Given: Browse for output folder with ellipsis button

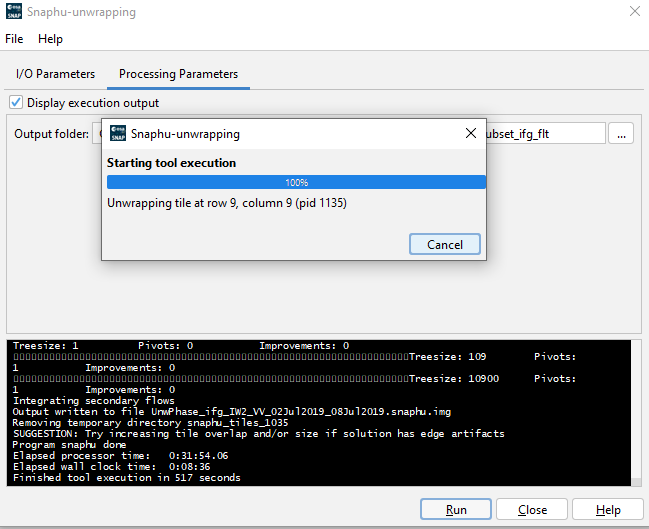Looking at the screenshot, I should (621, 134).
